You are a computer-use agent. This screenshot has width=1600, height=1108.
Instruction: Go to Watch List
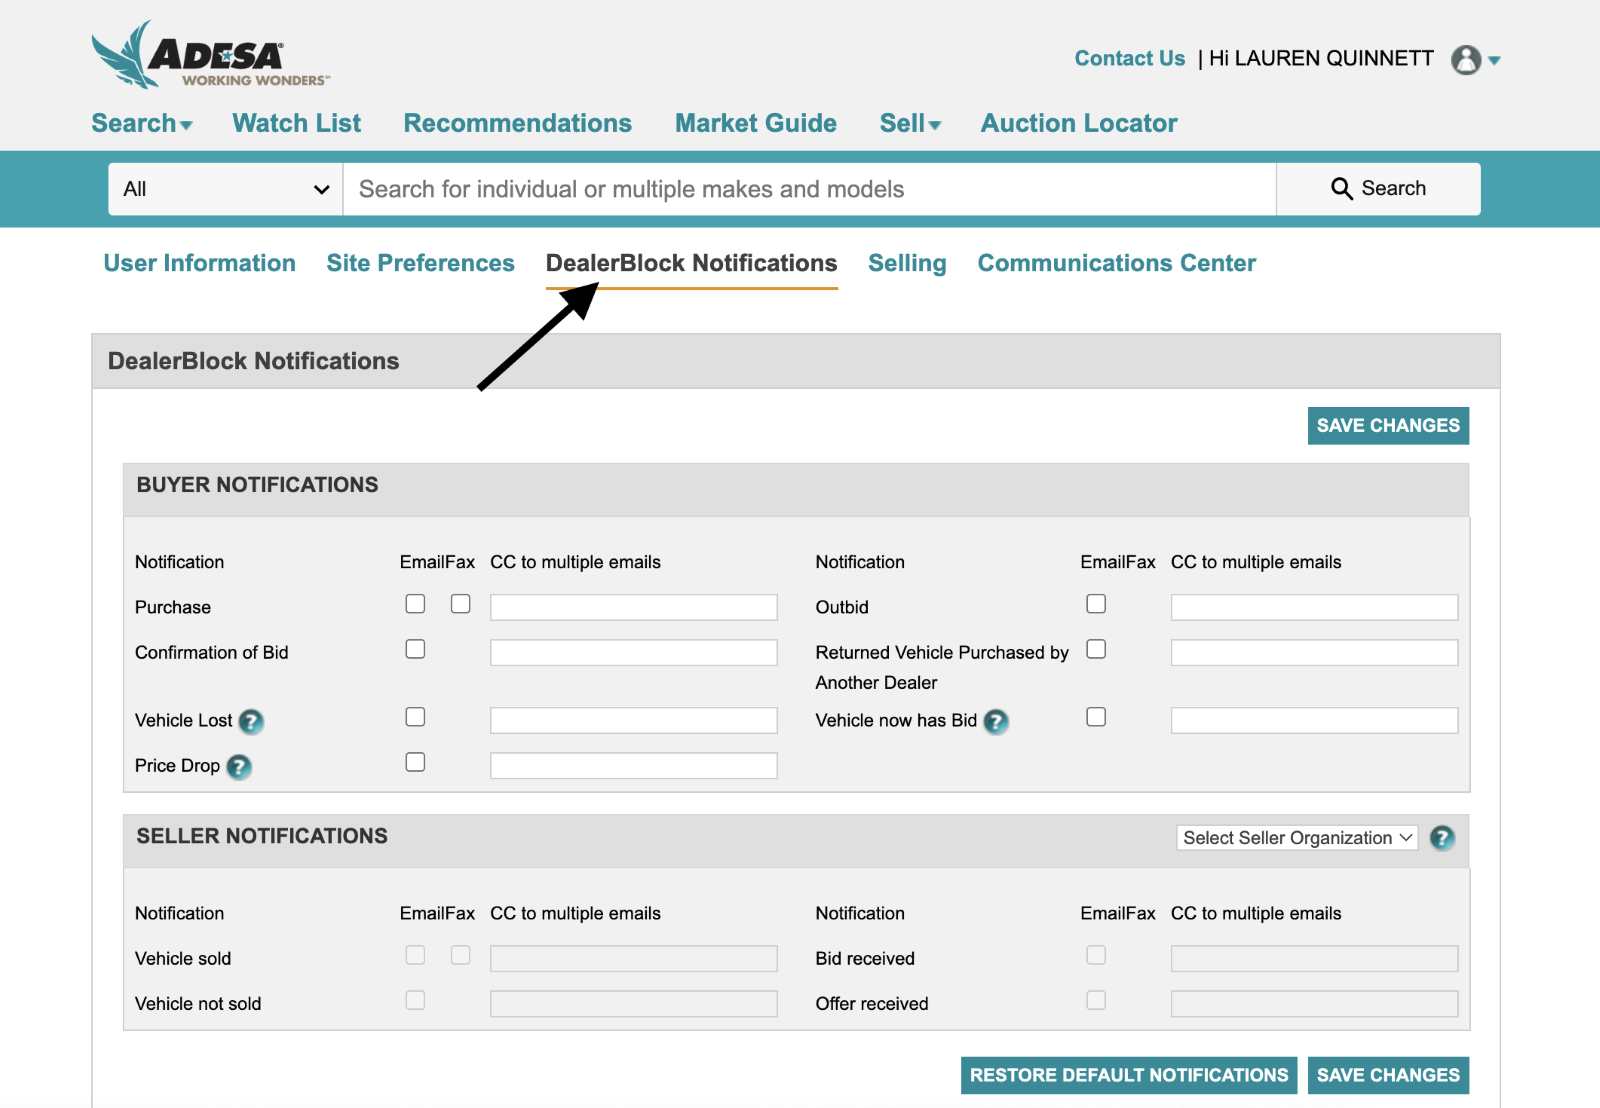[297, 123]
